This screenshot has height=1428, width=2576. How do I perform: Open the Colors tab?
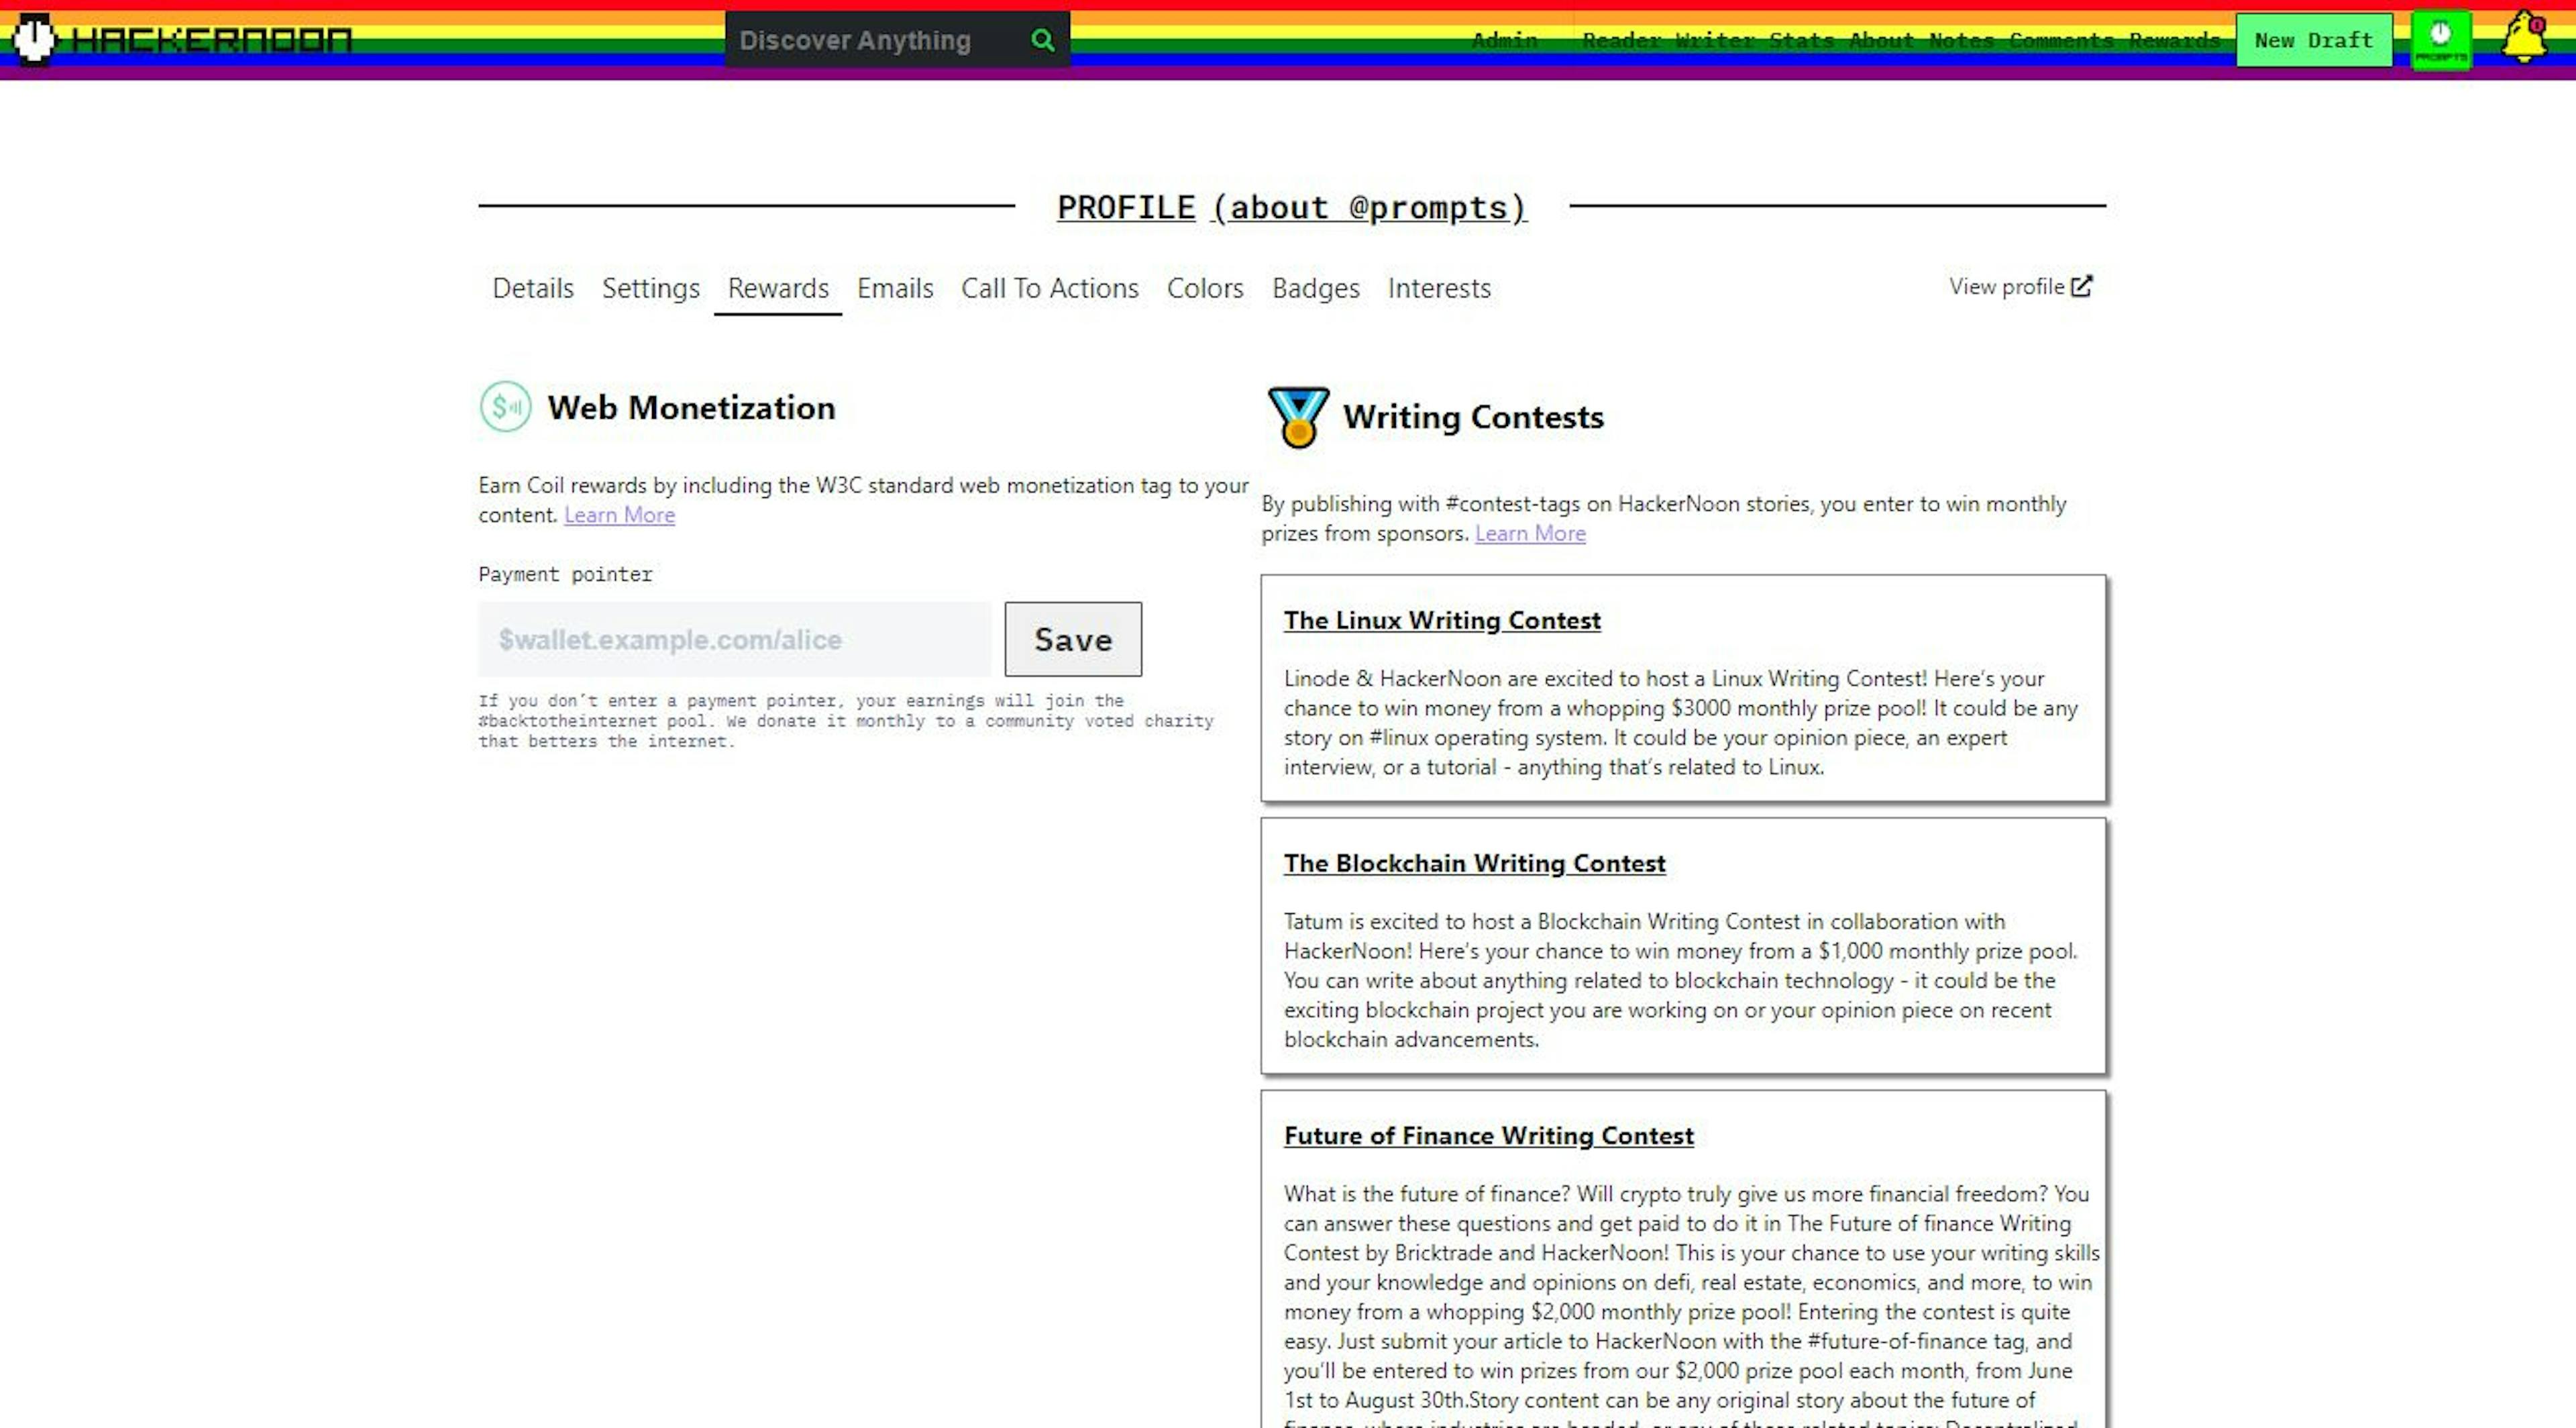[1205, 288]
